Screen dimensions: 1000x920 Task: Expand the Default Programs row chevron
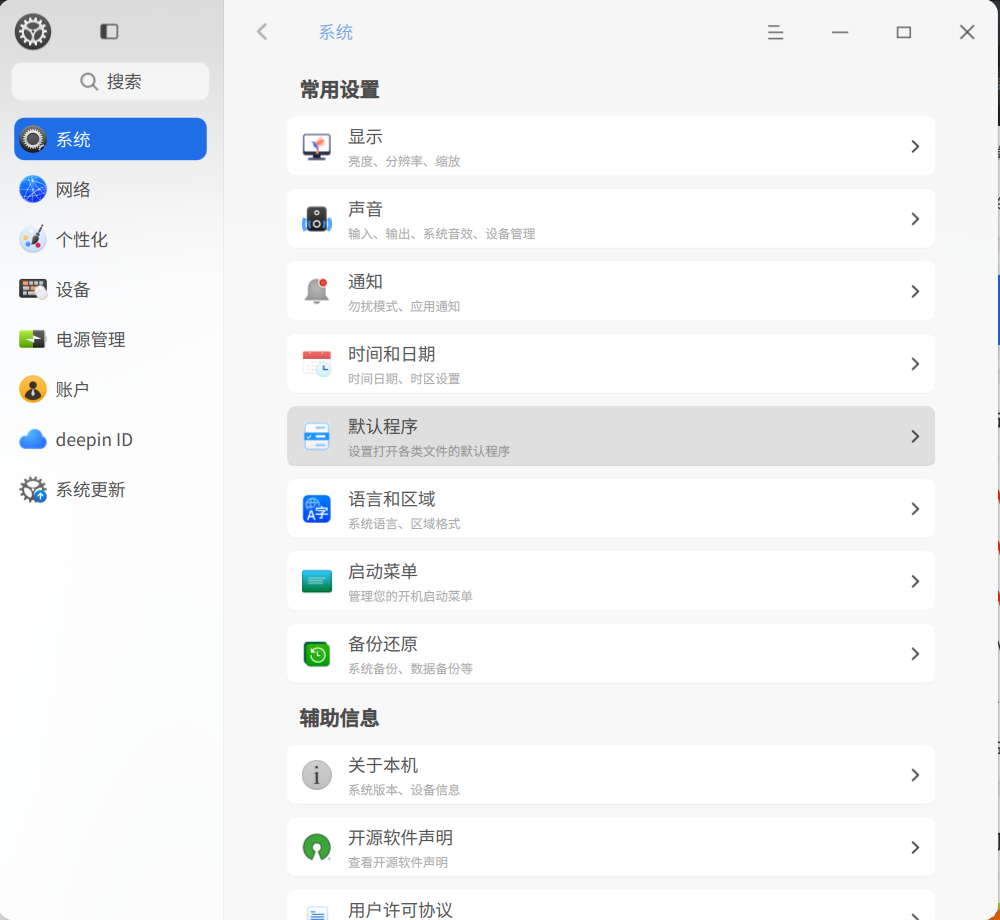point(915,436)
